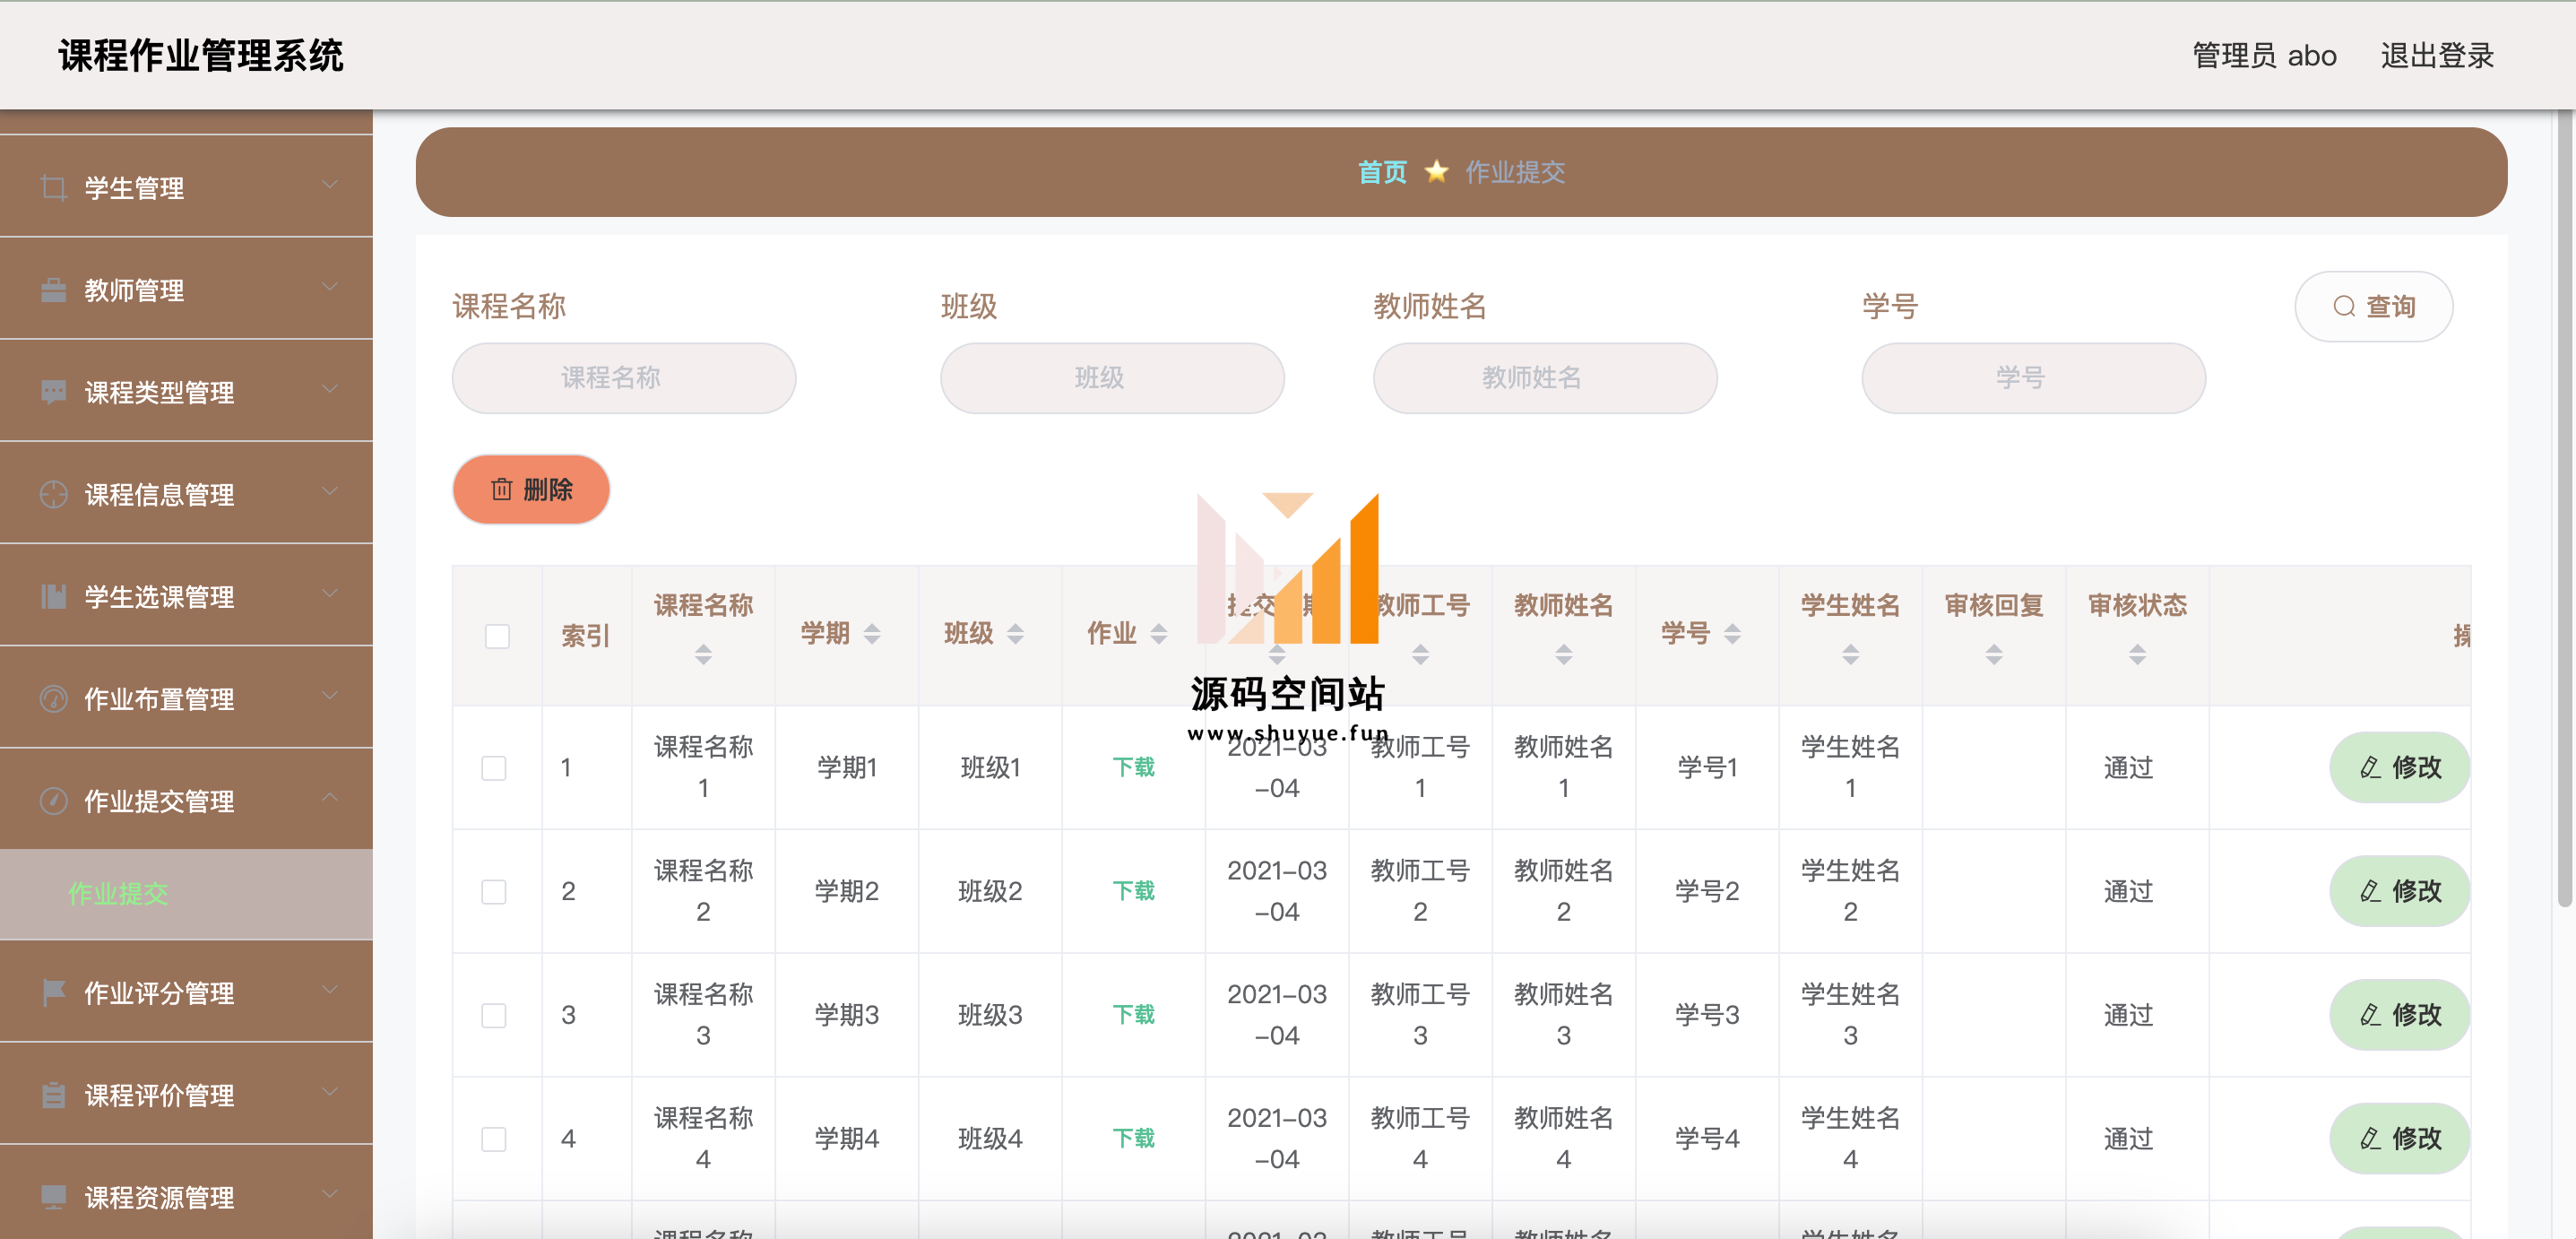Image resolution: width=2576 pixels, height=1239 pixels.
Task: Expand 学生选课管理 menu chevron
Action: tap(329, 593)
